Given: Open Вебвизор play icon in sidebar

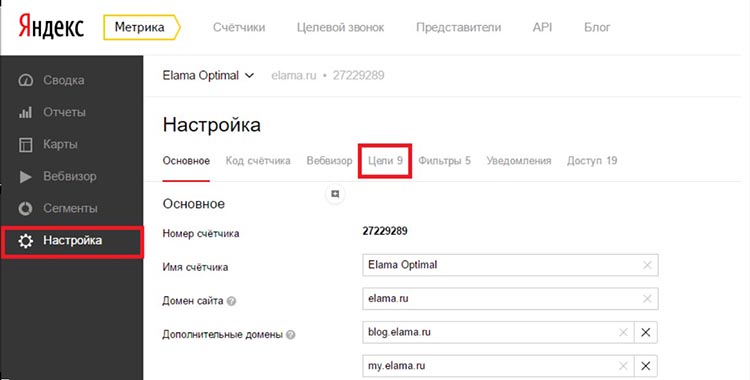Looking at the screenshot, I should click(25, 177).
